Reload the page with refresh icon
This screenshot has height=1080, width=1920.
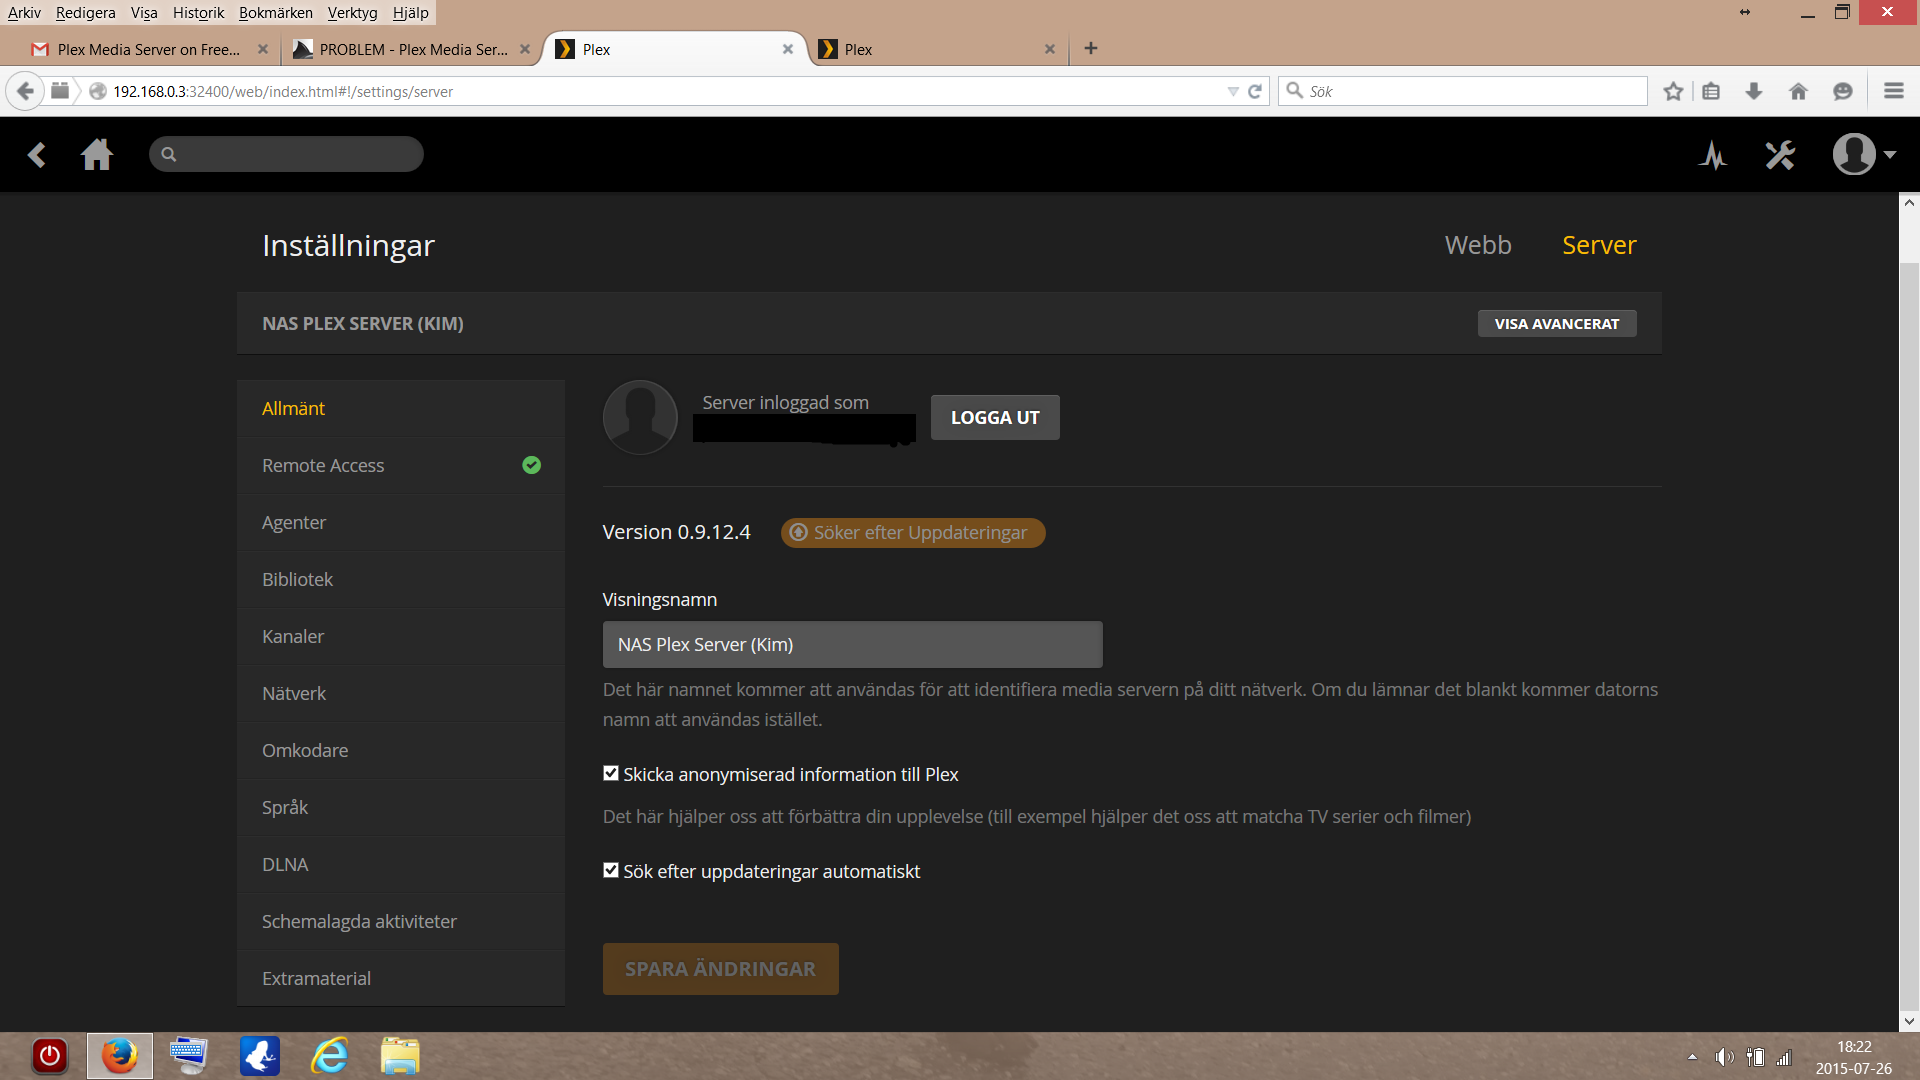[1255, 91]
